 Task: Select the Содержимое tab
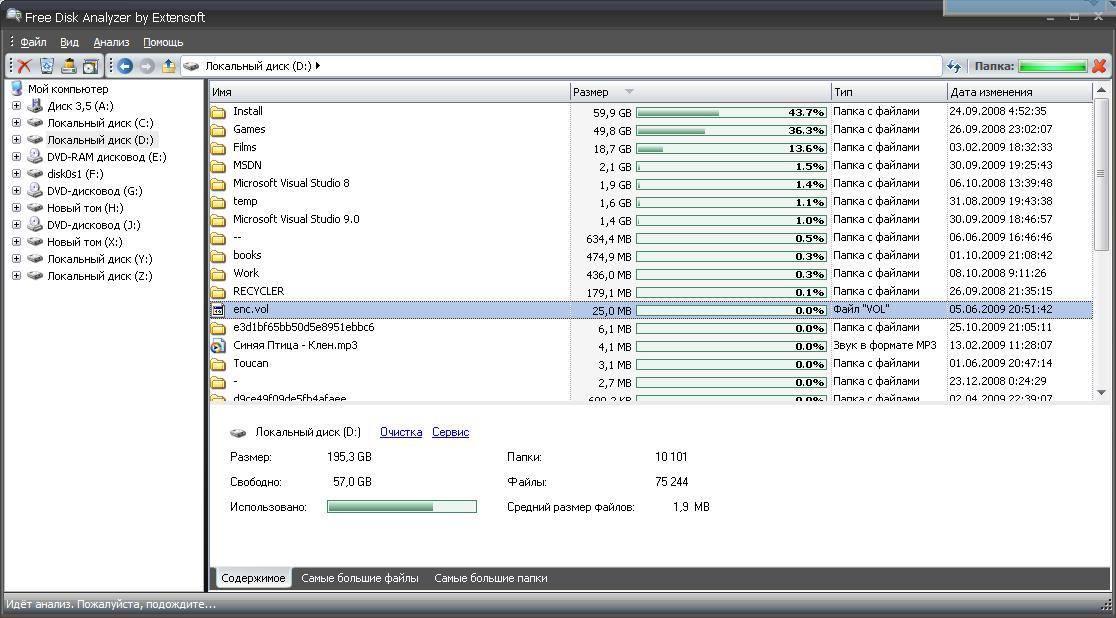(253, 578)
